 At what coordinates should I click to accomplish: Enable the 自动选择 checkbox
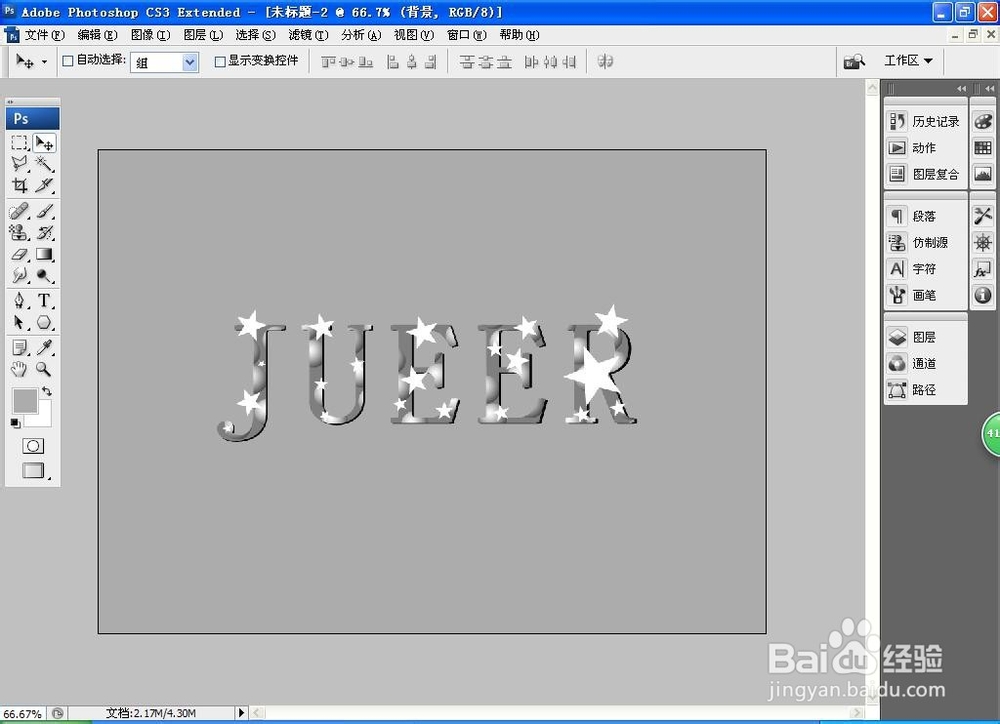click(68, 61)
